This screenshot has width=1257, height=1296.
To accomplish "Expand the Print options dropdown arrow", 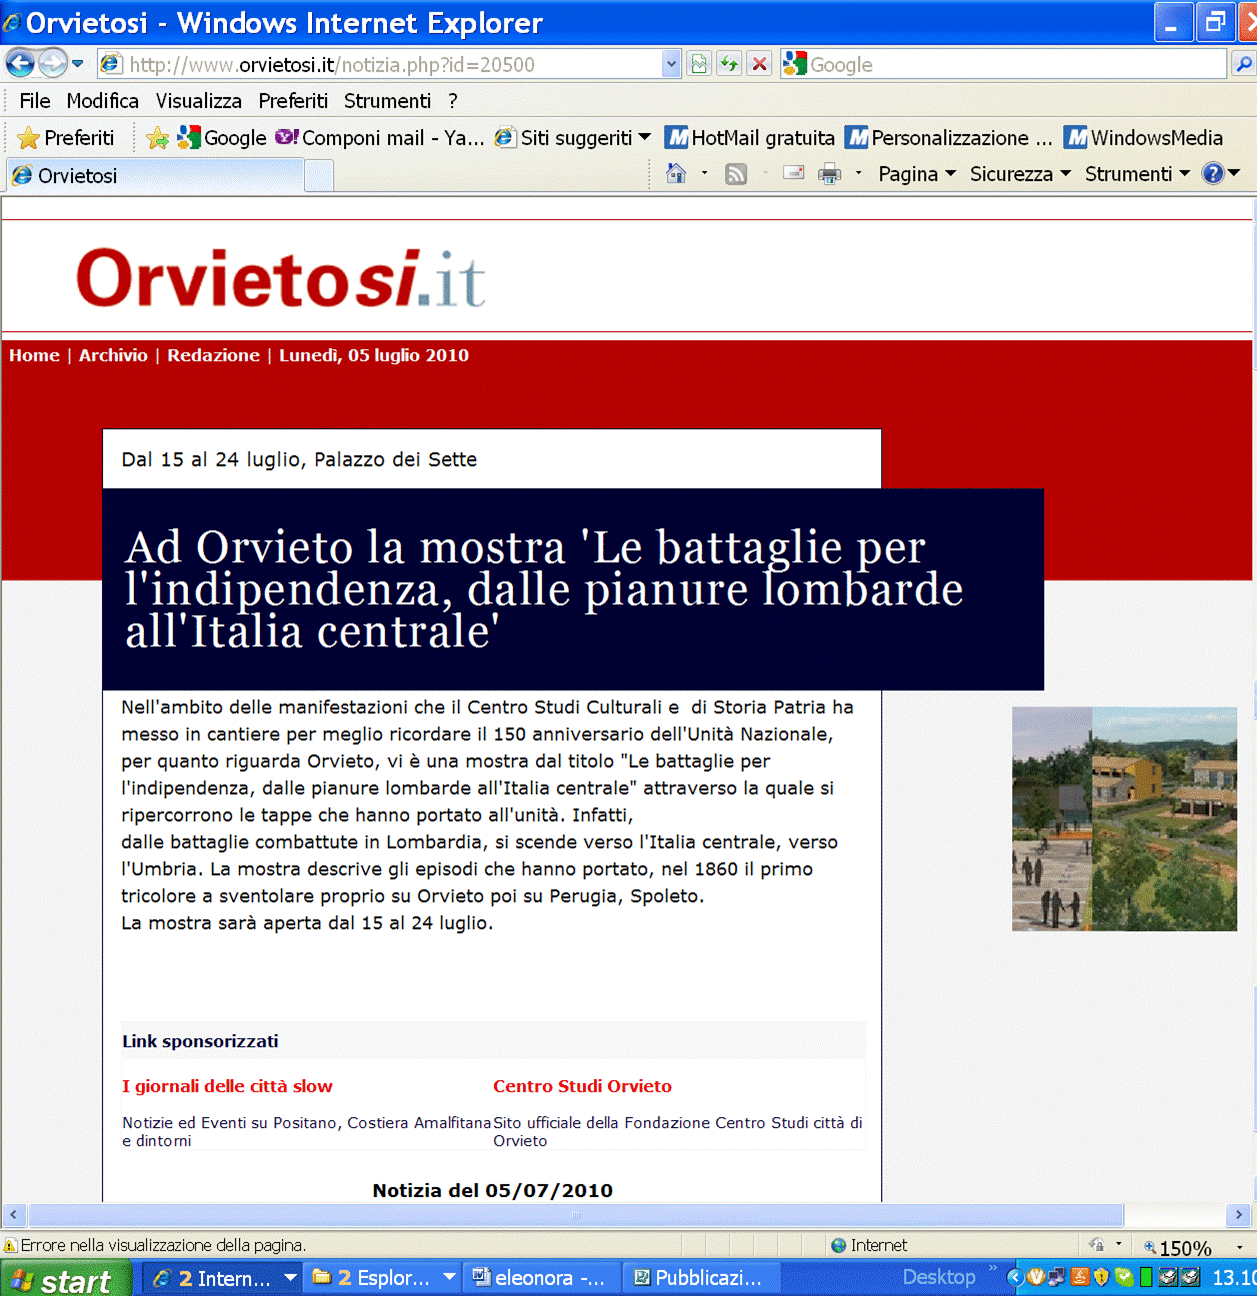I will click(858, 174).
